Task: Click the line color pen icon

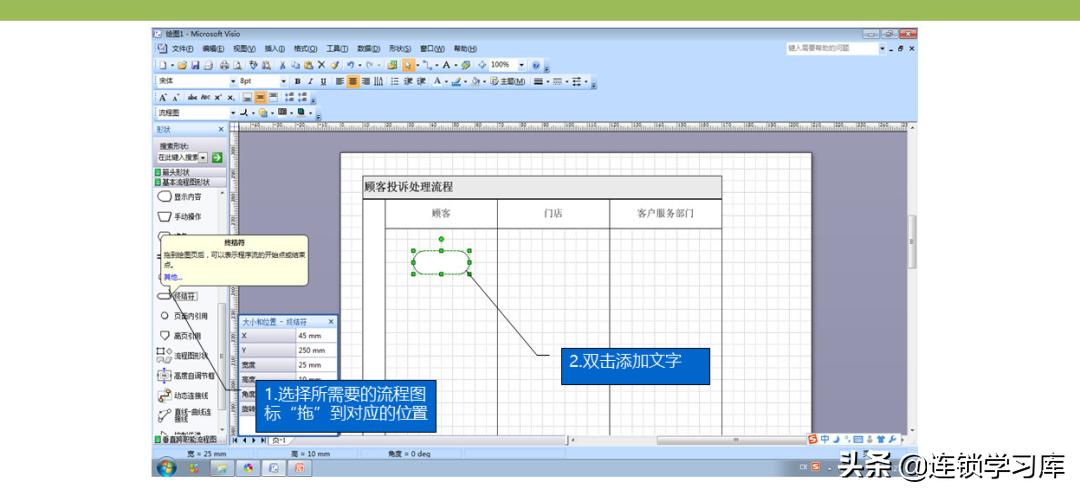Action: (x=457, y=81)
